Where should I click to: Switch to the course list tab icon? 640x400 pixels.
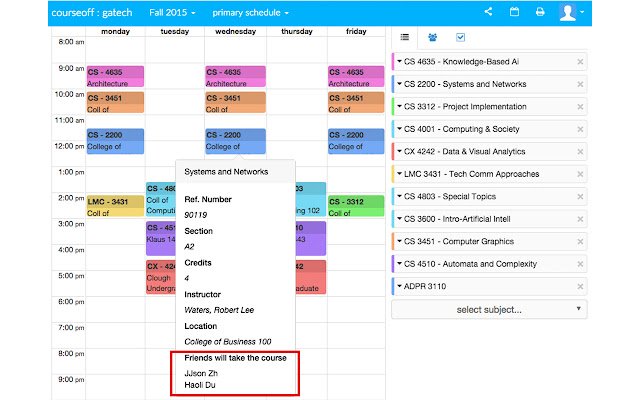pos(404,38)
